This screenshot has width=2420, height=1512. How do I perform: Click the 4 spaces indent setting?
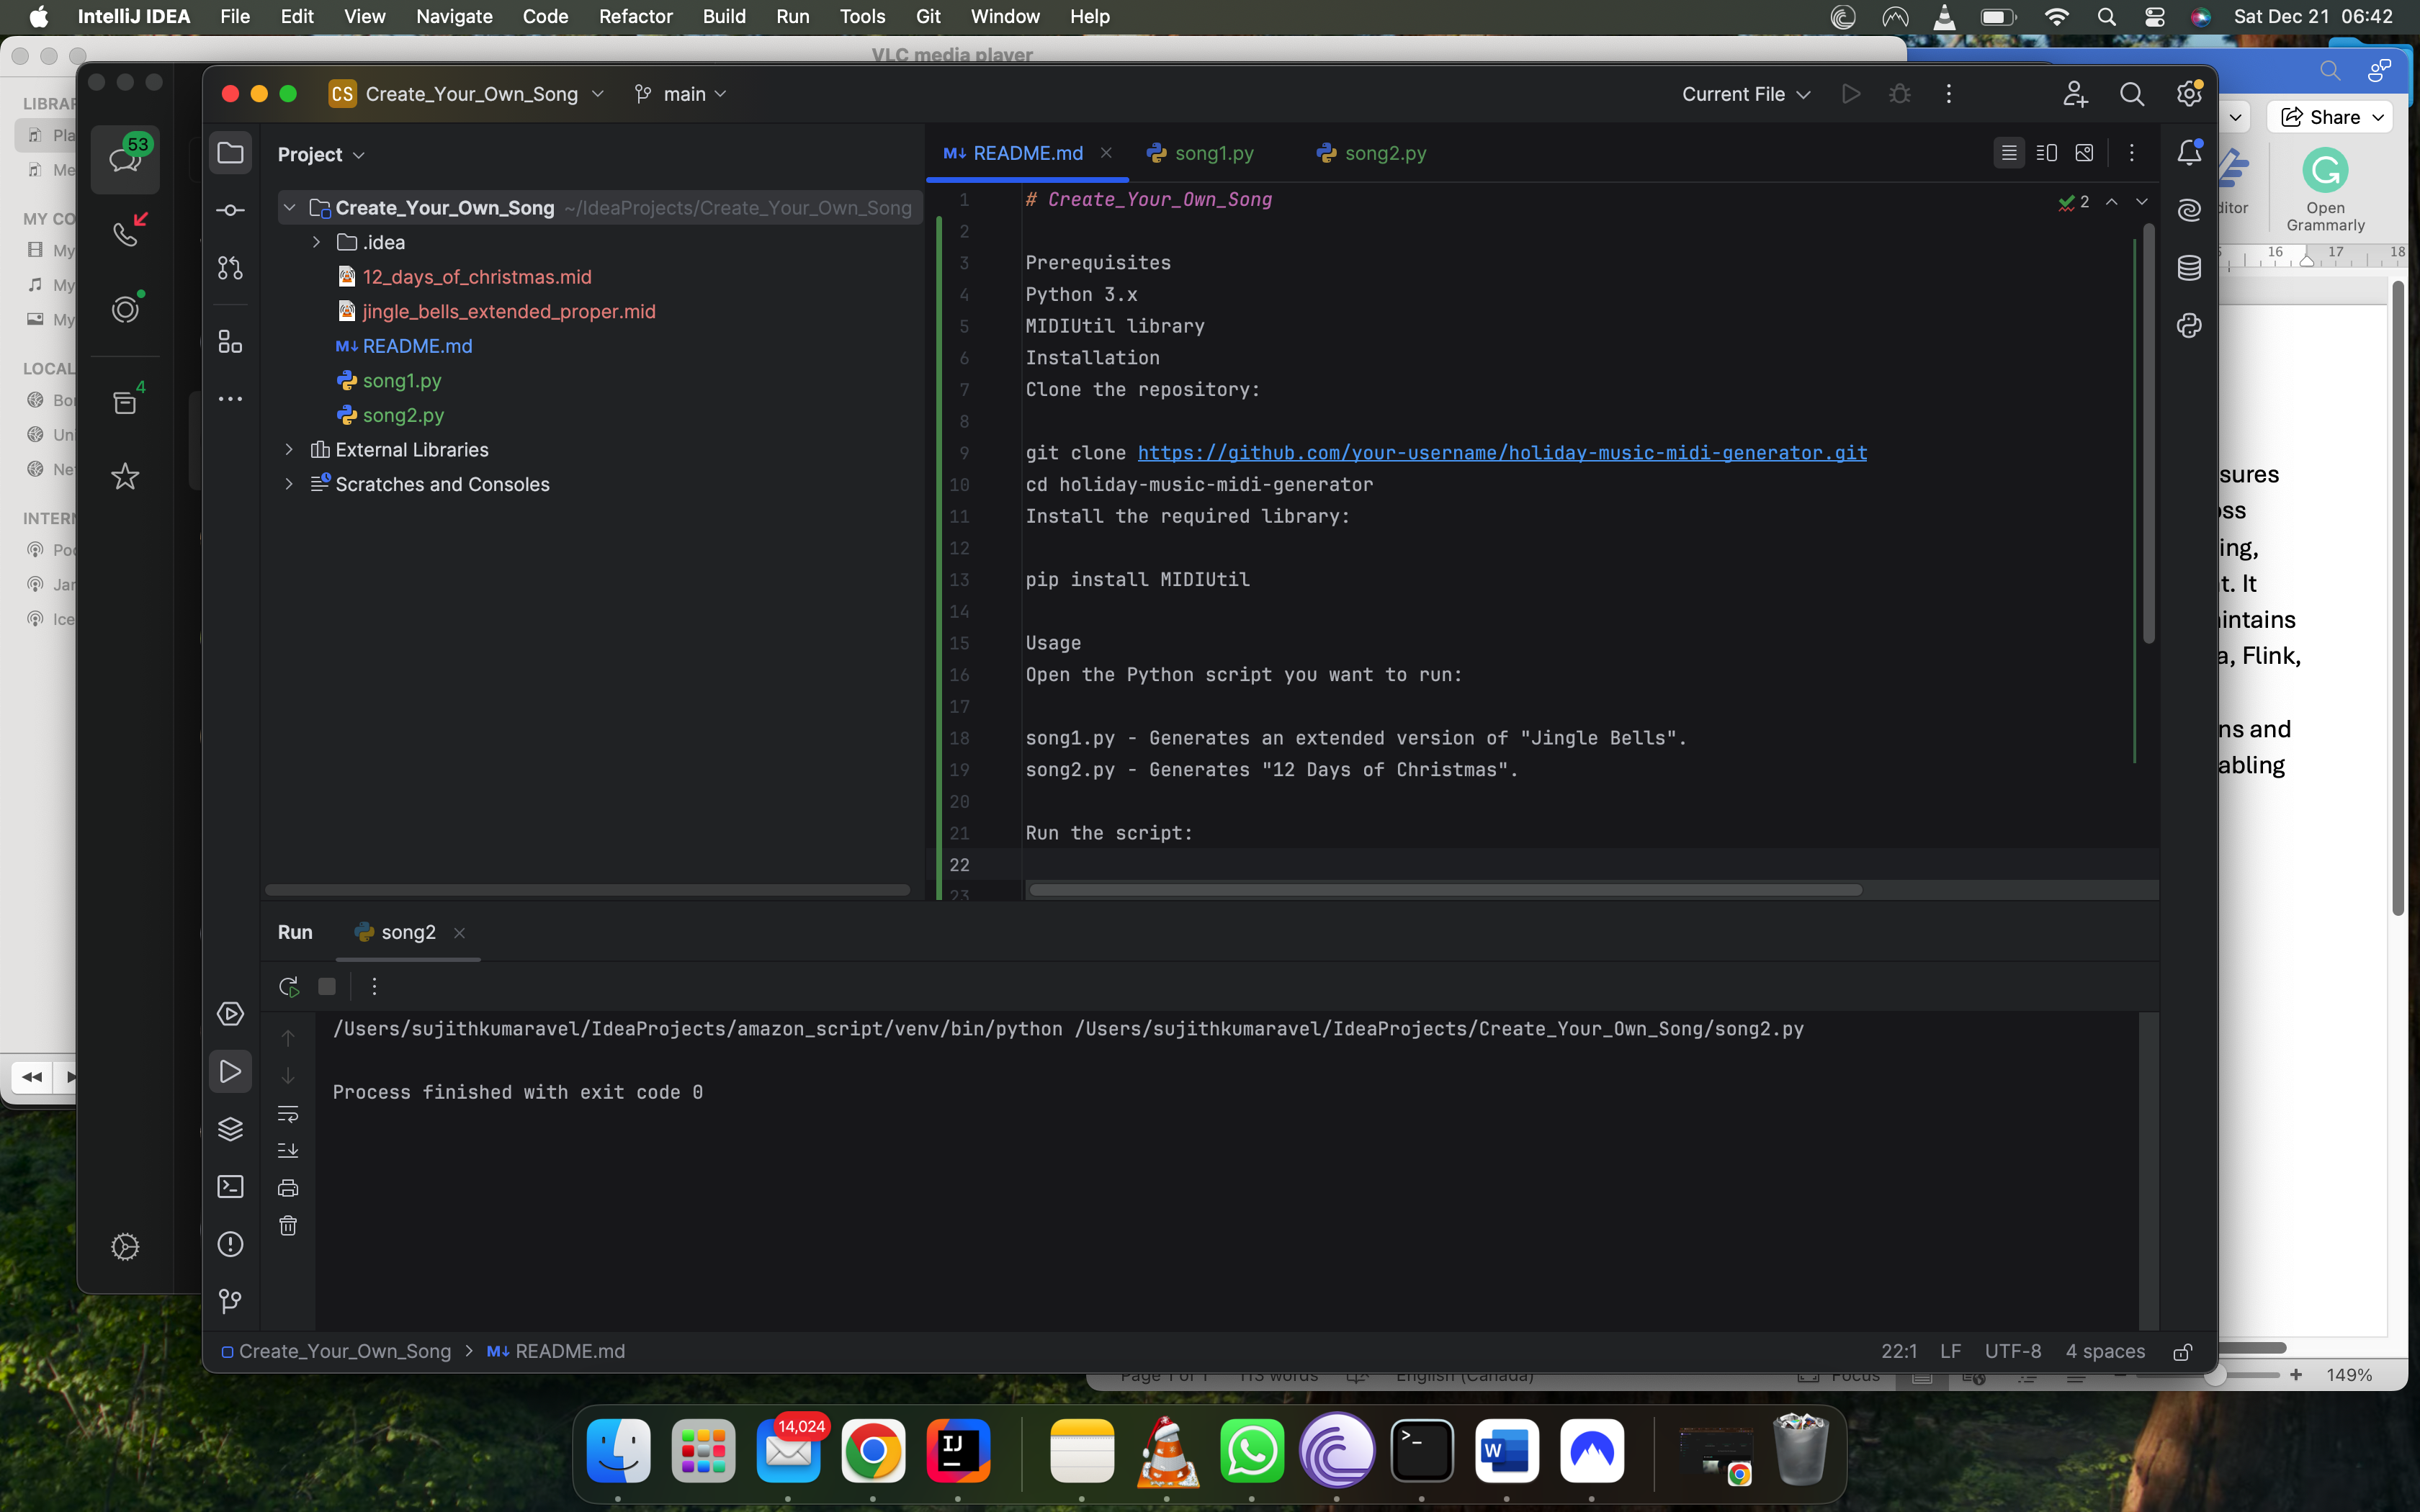pyautogui.click(x=2105, y=1351)
